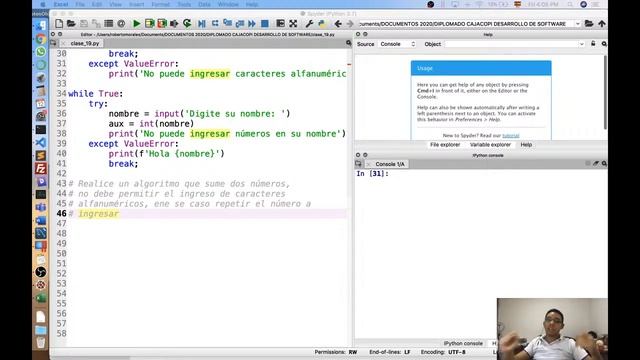This screenshot has height=360, width=640.
Task: Lock the Help pane with the padlock icon
Action: click(x=593, y=44)
